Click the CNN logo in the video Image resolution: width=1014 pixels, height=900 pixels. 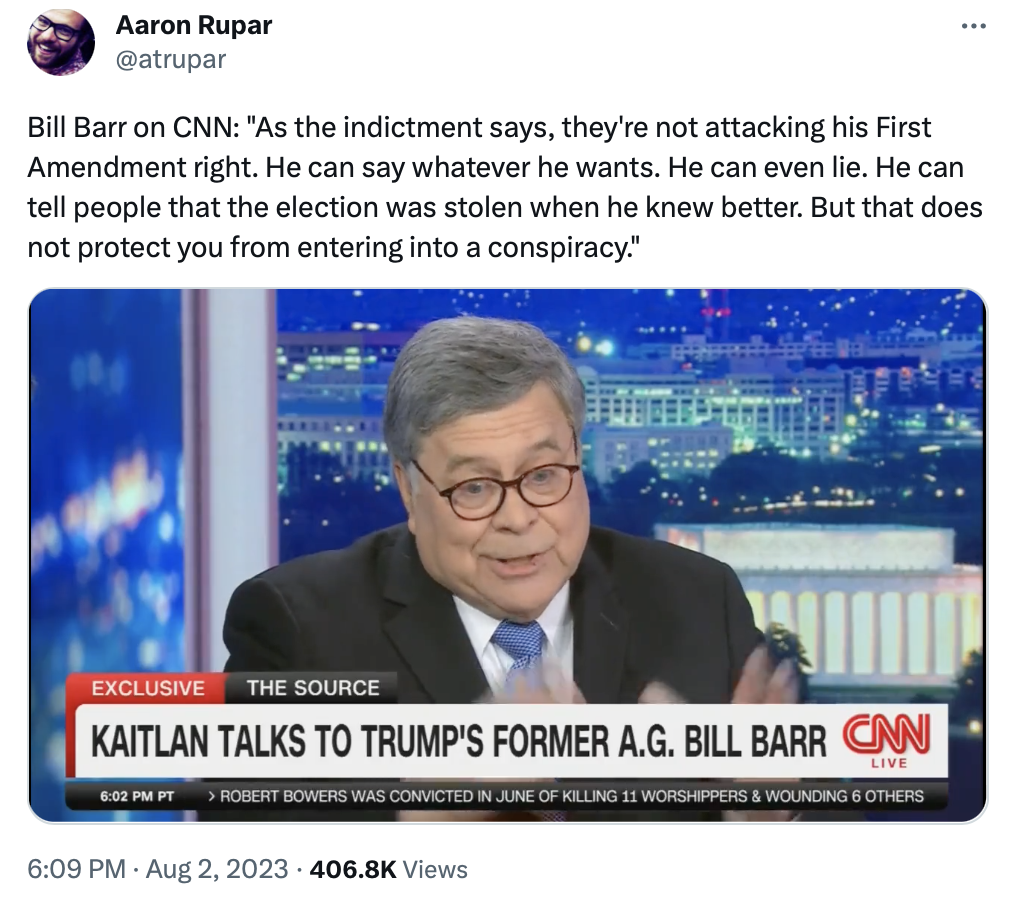click(888, 736)
